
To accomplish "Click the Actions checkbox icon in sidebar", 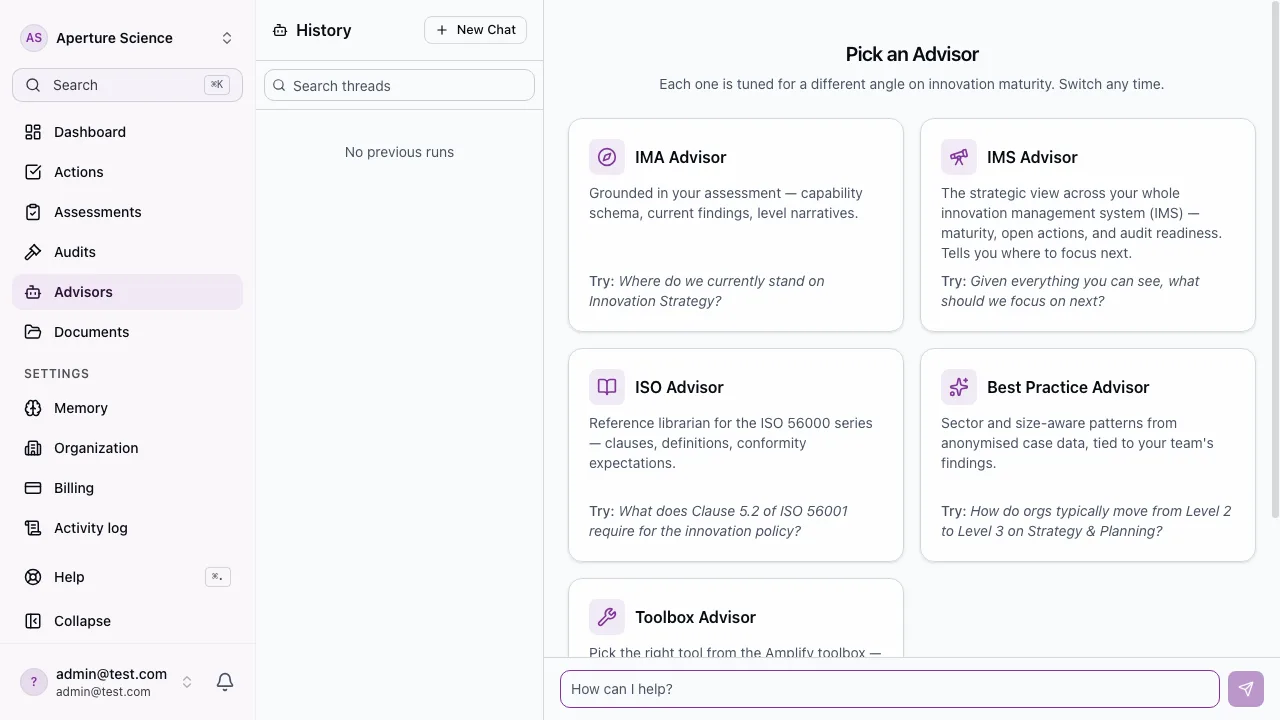I will 33,172.
